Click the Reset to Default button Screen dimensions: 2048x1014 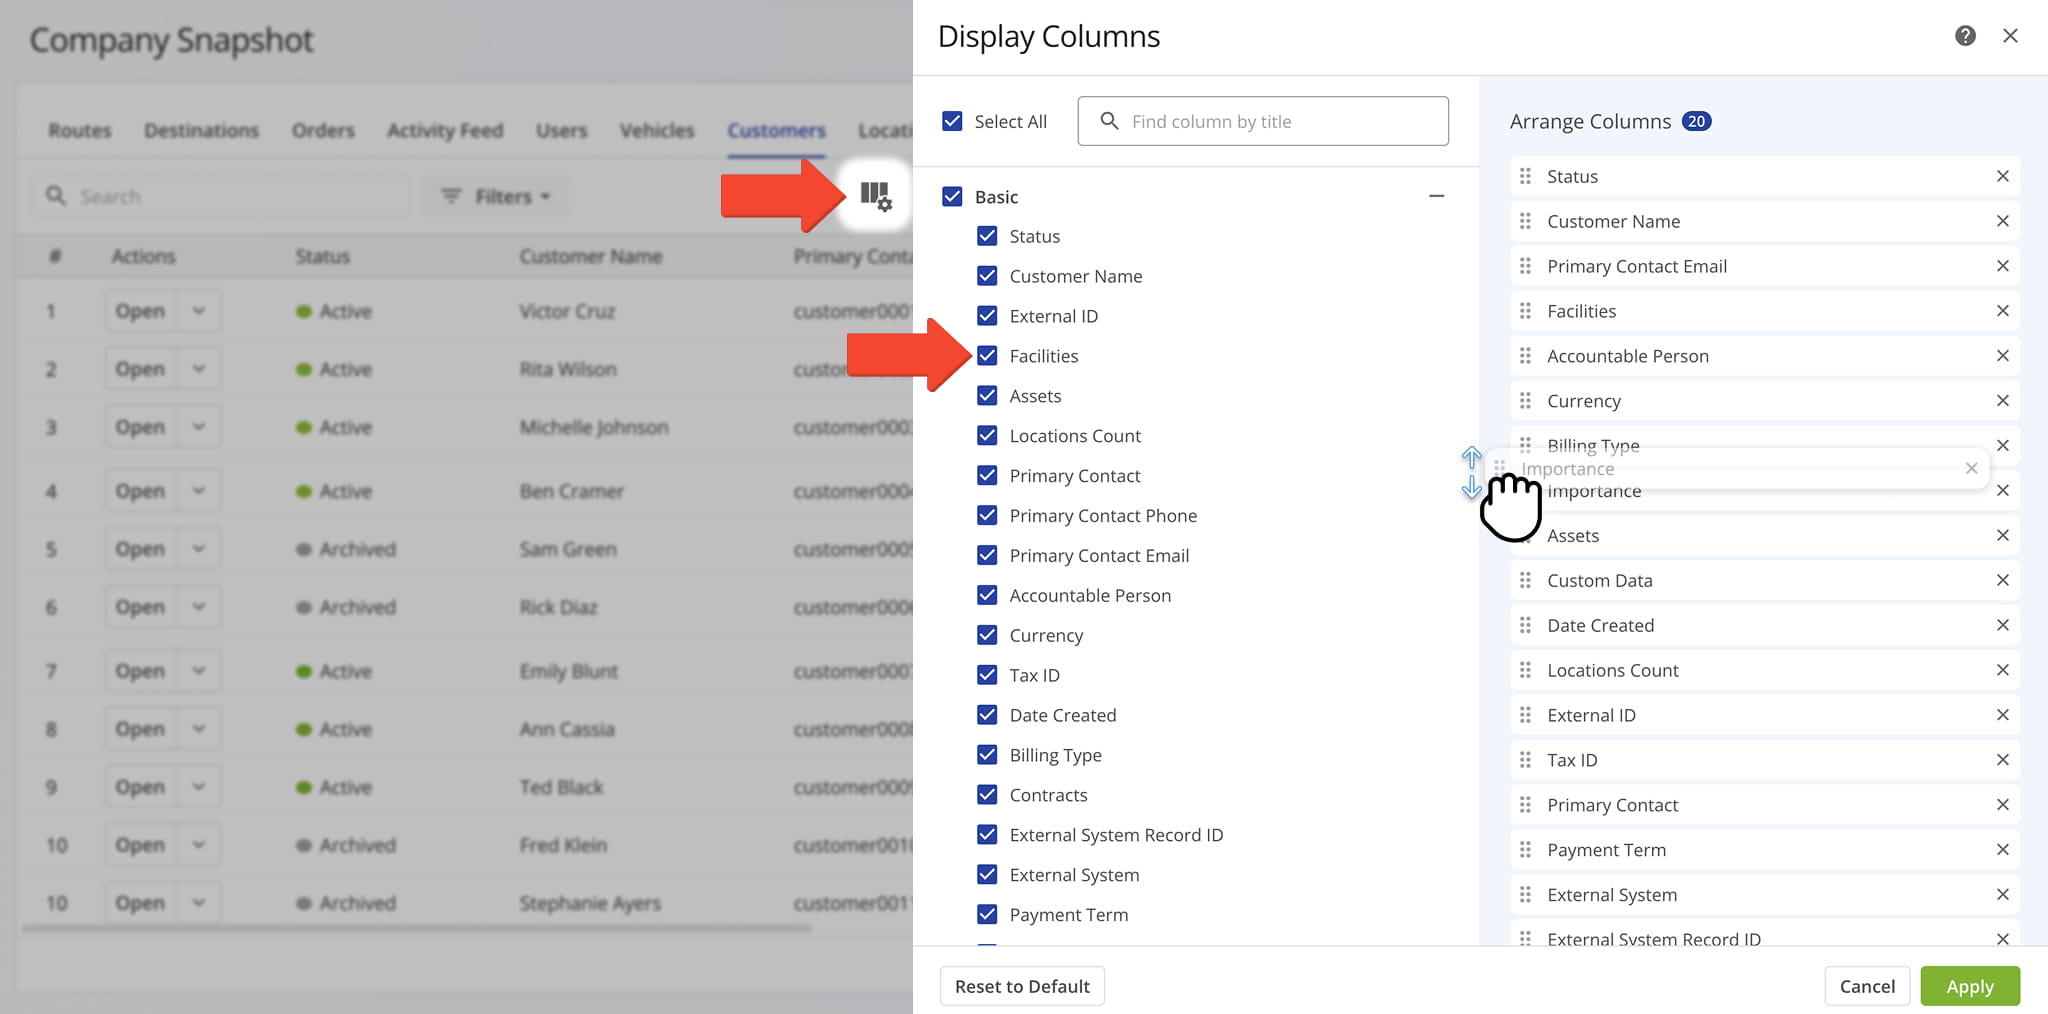1022,986
